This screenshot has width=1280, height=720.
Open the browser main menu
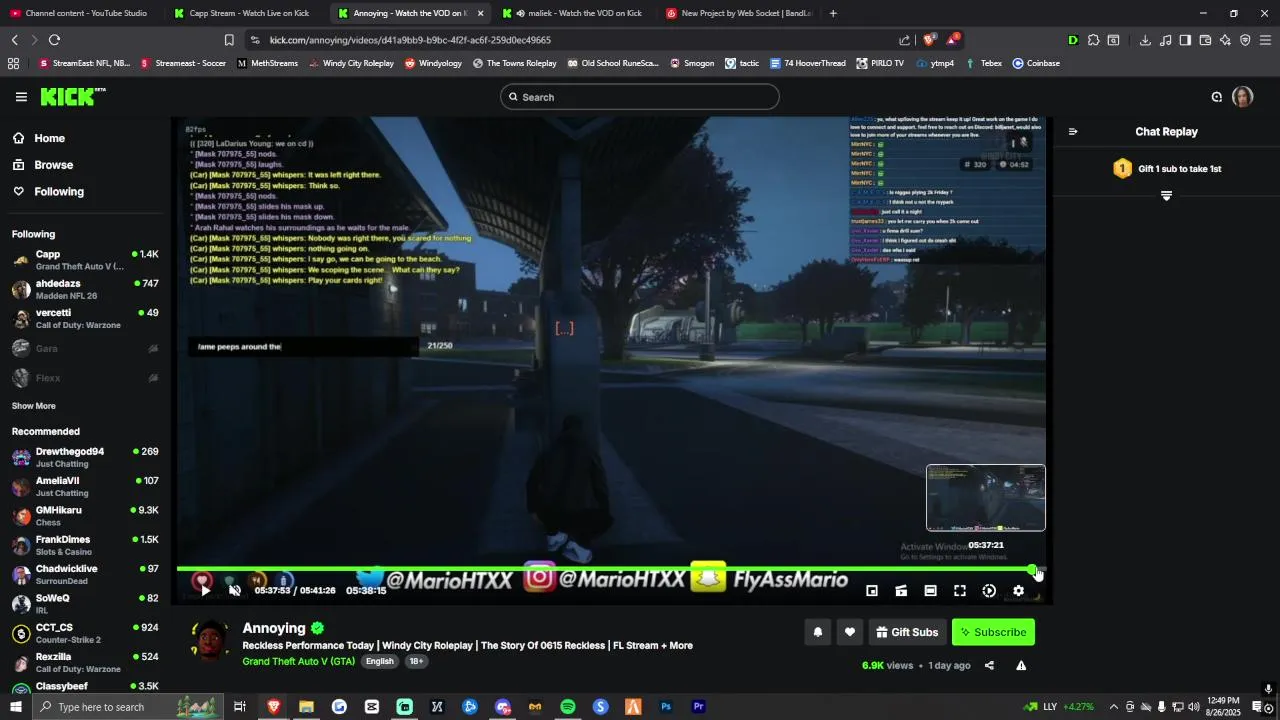tap(1265, 40)
